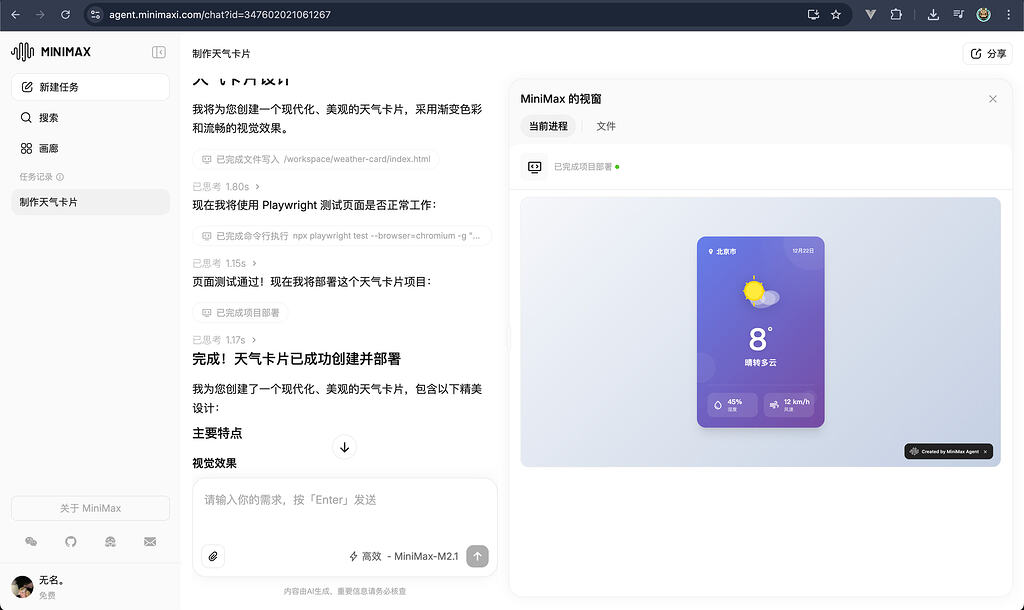This screenshot has width=1024, height=610.
Task: Expand the 已思考 1.17s thinking chevron
Action: coord(253,340)
